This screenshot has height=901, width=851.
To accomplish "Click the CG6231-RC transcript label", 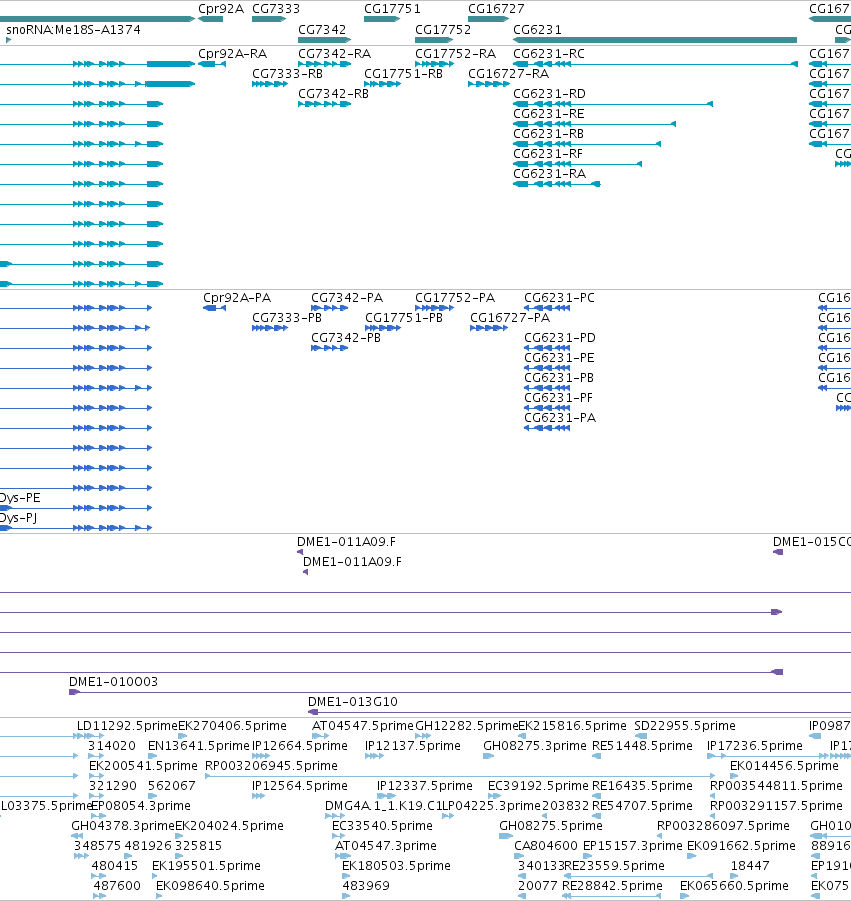I will (x=549, y=53).
